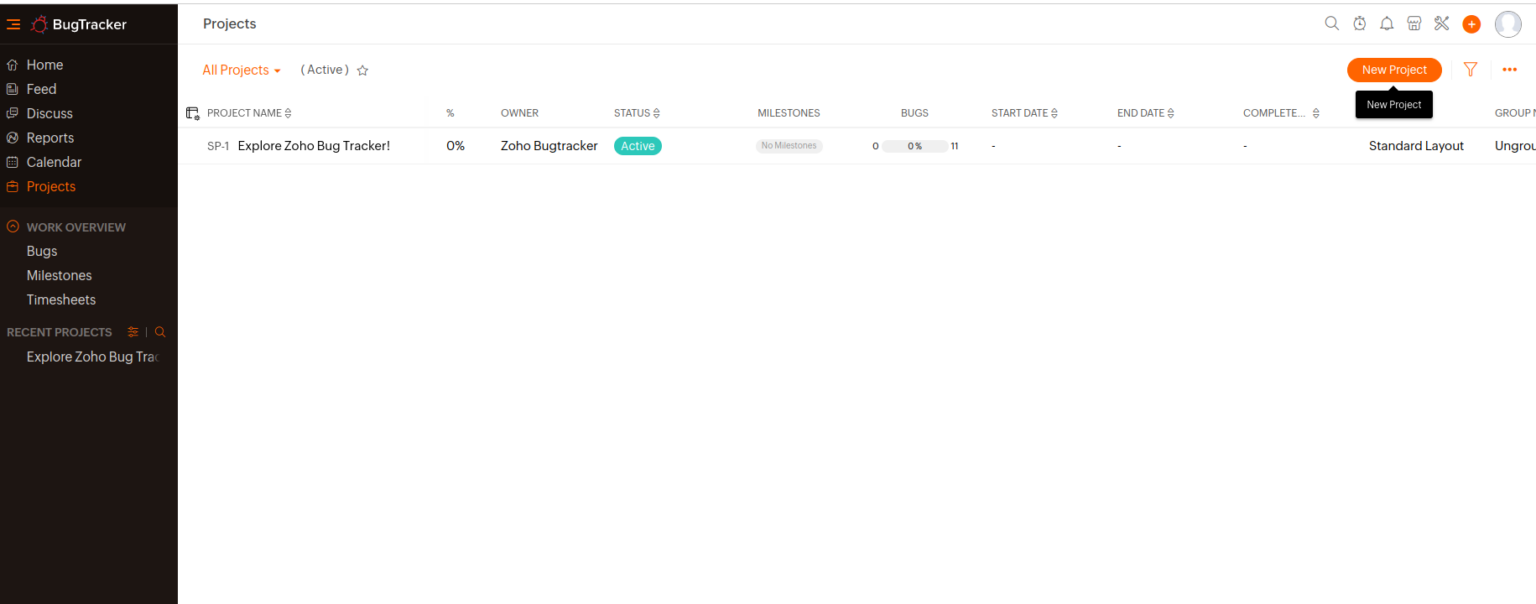Click the tools/setup icon in the top bar

click(x=1441, y=23)
